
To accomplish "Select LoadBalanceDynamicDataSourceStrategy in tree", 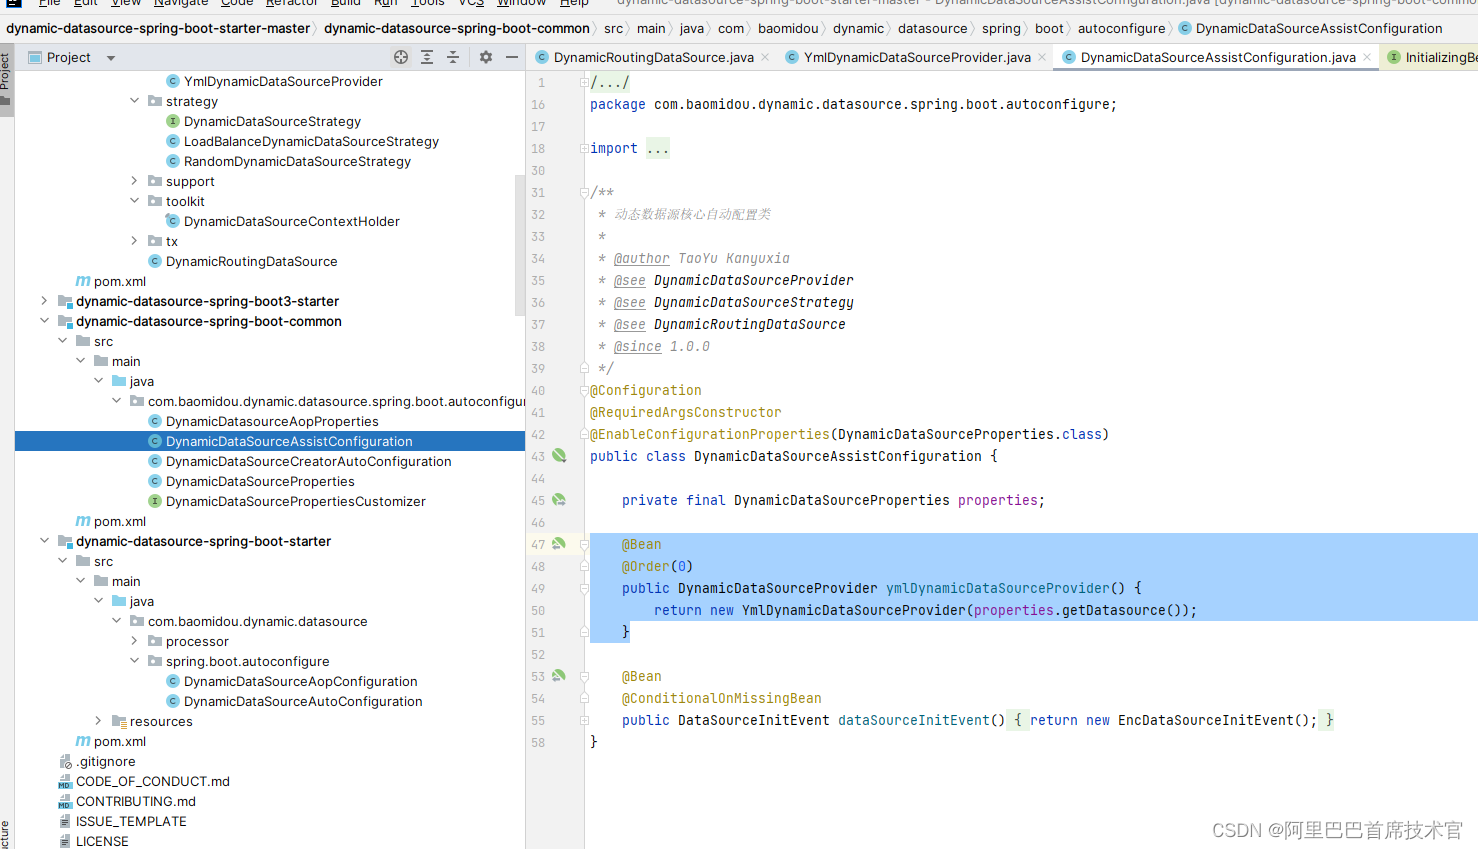I will click(x=311, y=141).
